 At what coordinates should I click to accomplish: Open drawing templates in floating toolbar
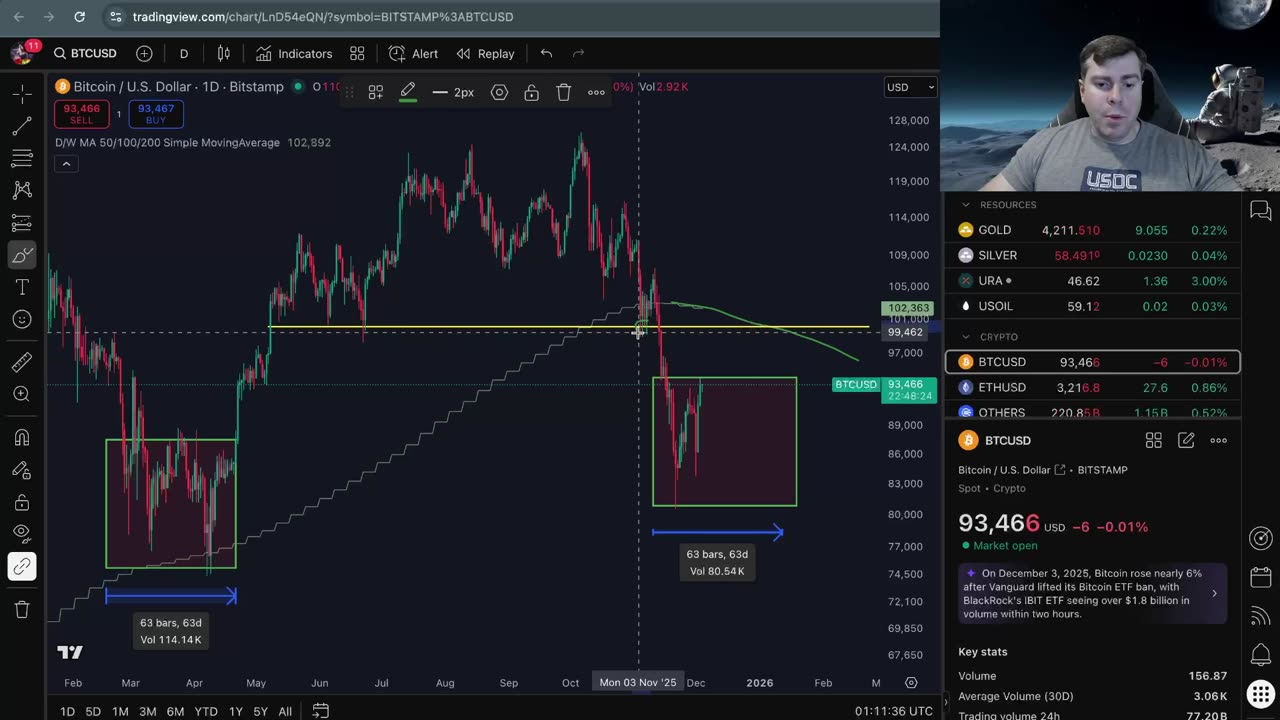pyautogui.click(x=376, y=92)
